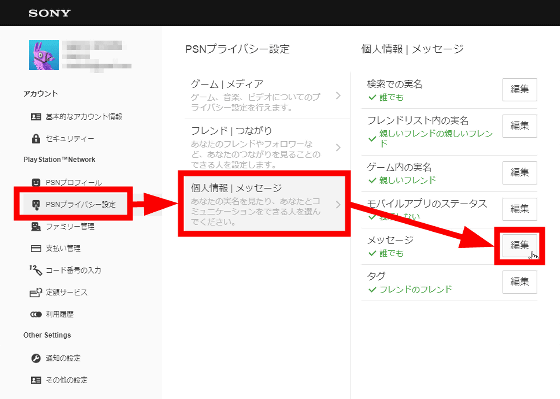The width and height of the screenshot is (560, 399).
Task: Click the 利用履歴 history icon
Action: 36,314
